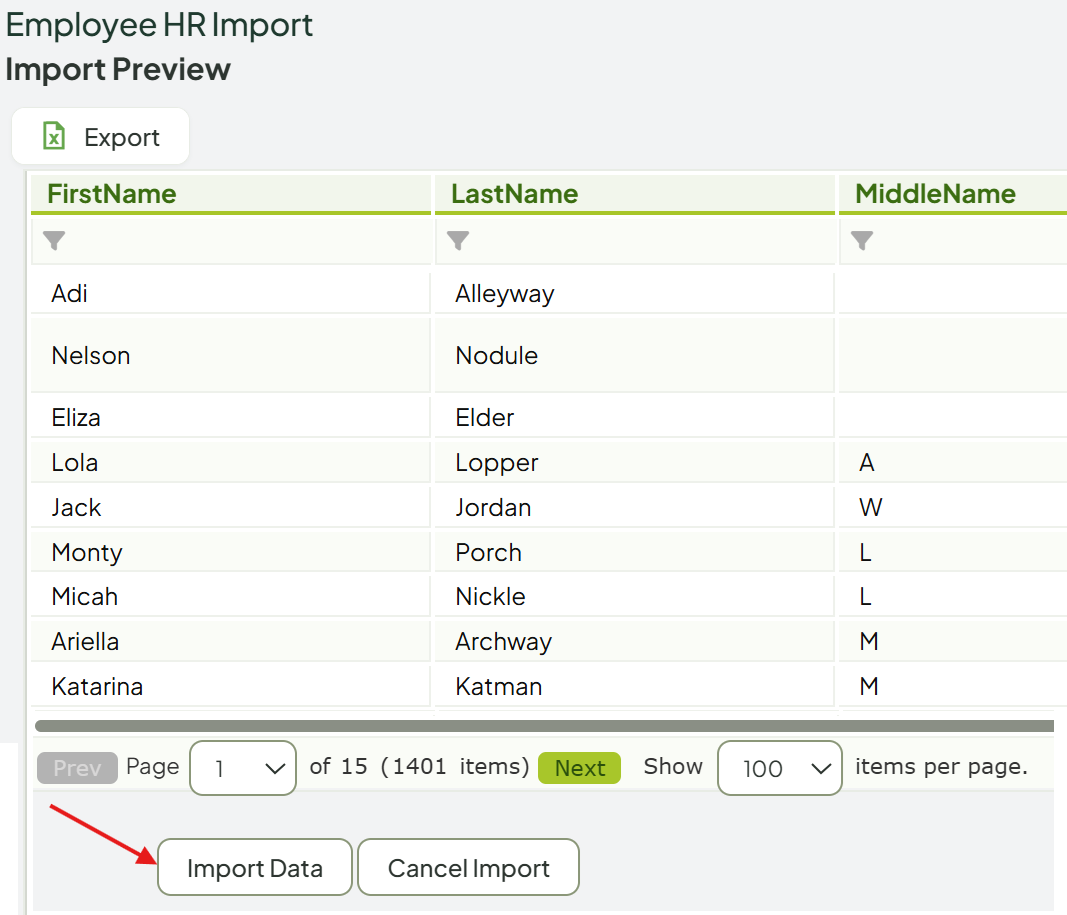Go to the Next page
Viewport: 1067px width, 915px height.
[x=579, y=768]
